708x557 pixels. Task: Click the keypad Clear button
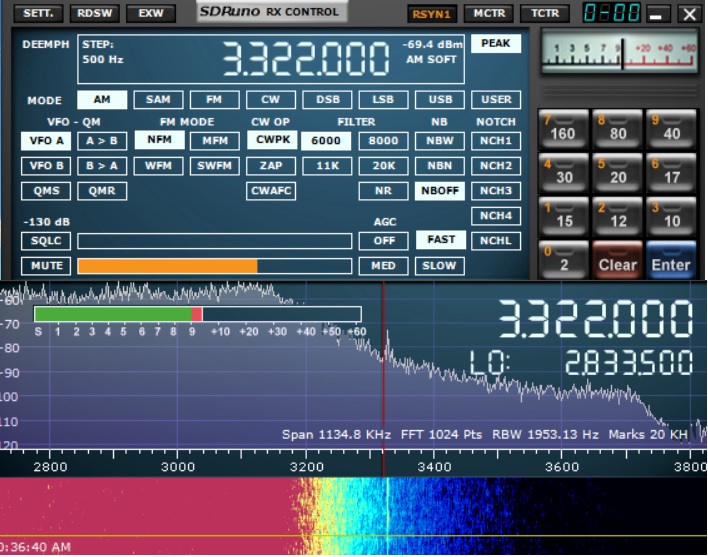617,261
